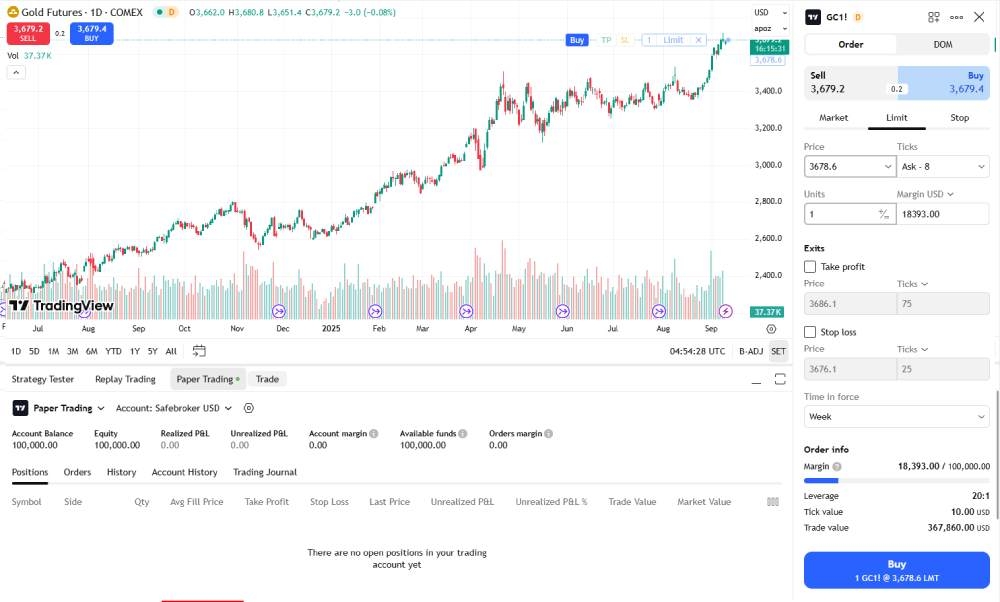Select the Market order type tab

click(x=833, y=118)
